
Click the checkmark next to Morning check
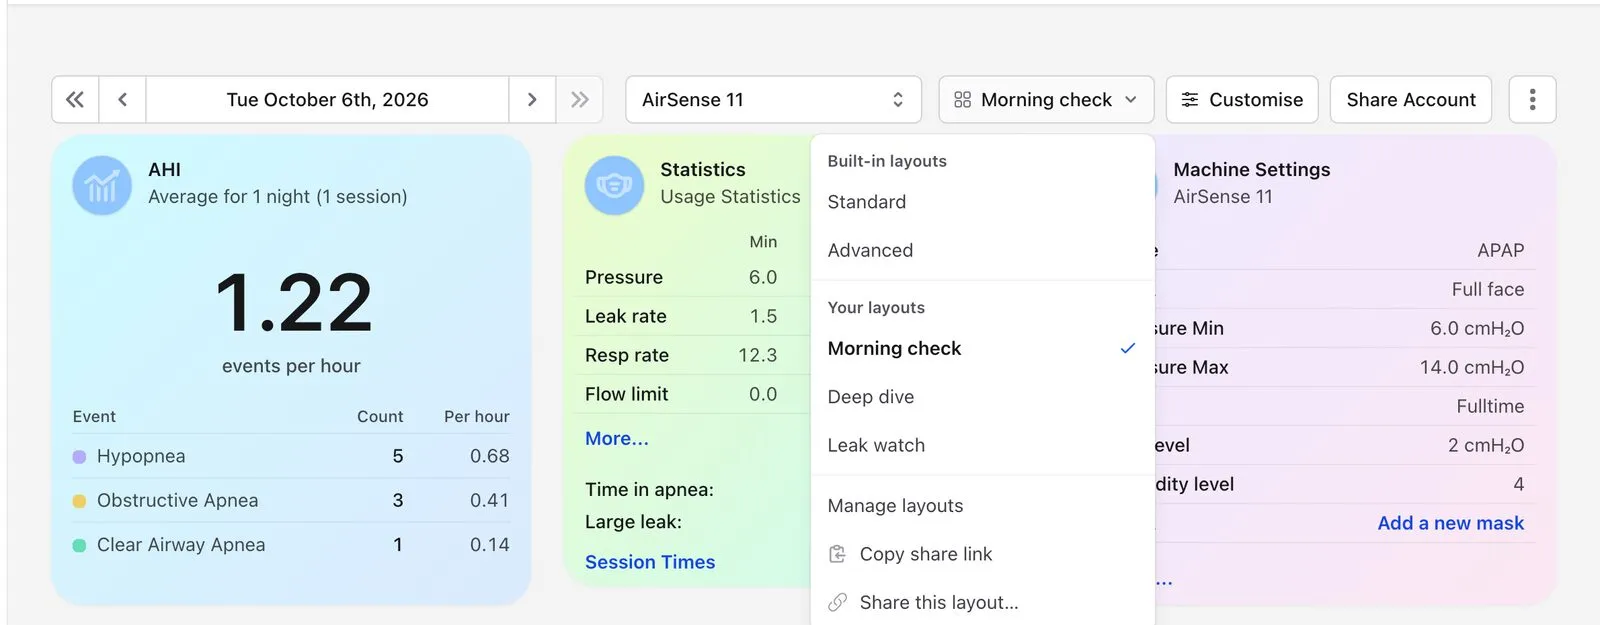[x=1128, y=348]
